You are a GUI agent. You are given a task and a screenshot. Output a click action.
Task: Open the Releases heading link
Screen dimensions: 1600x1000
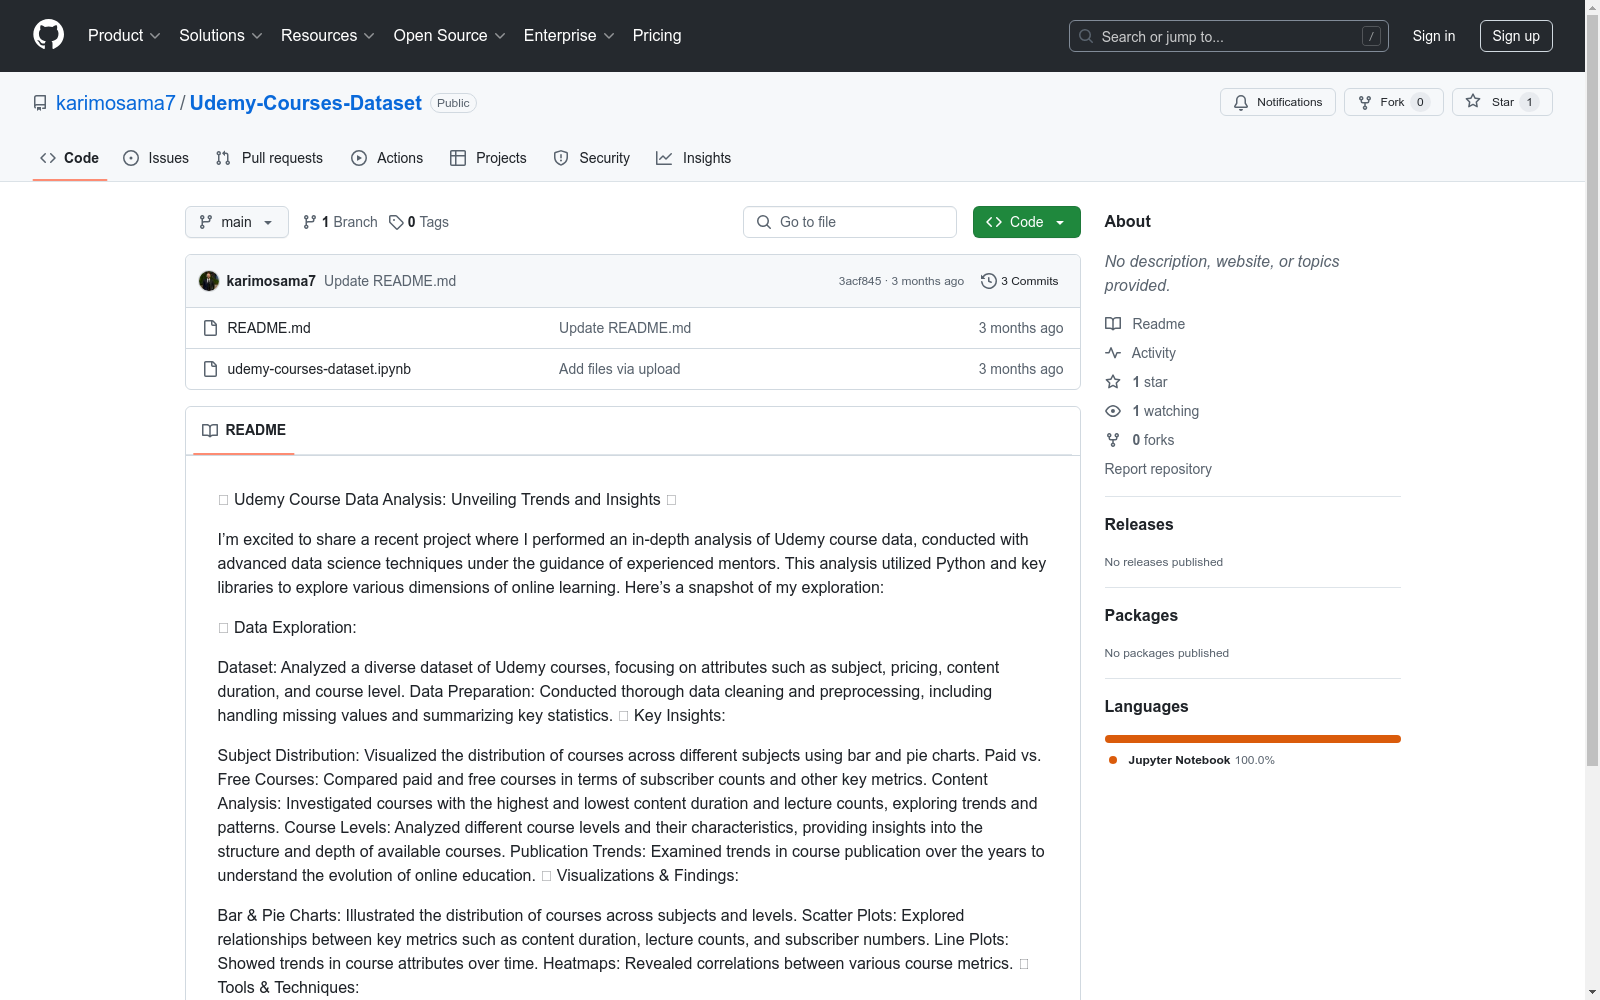click(1139, 524)
